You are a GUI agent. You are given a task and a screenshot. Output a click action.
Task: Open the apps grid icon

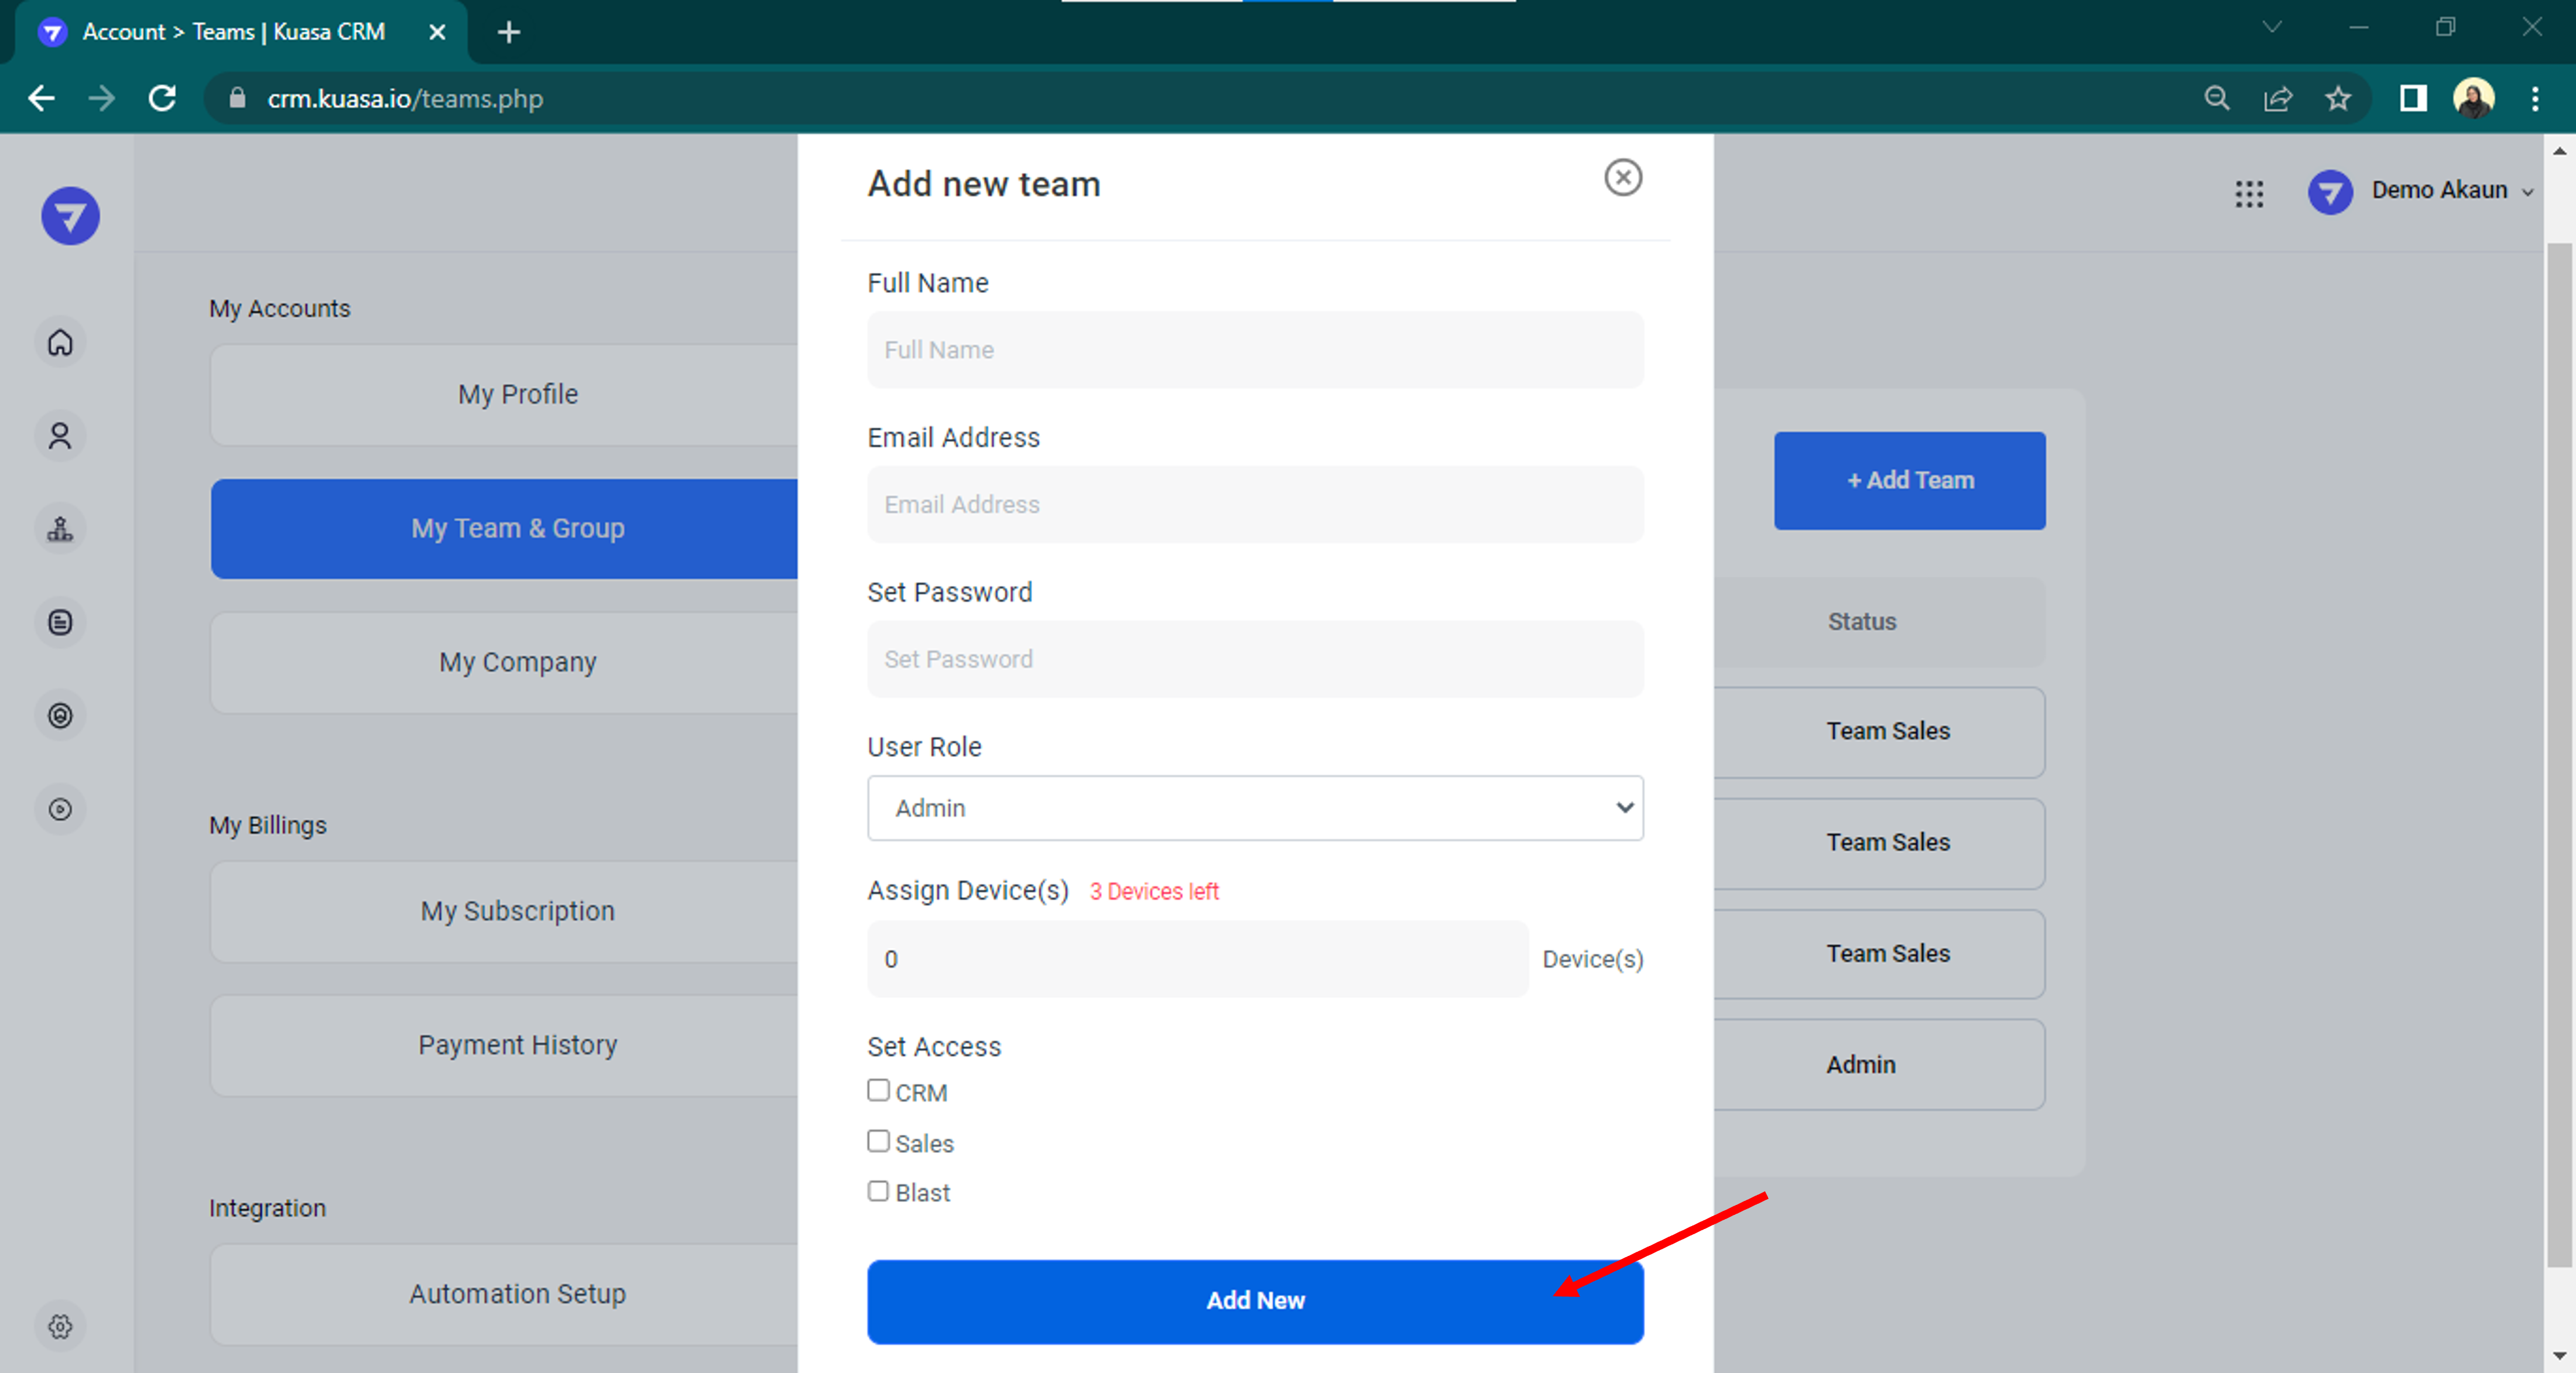coord(2249,193)
